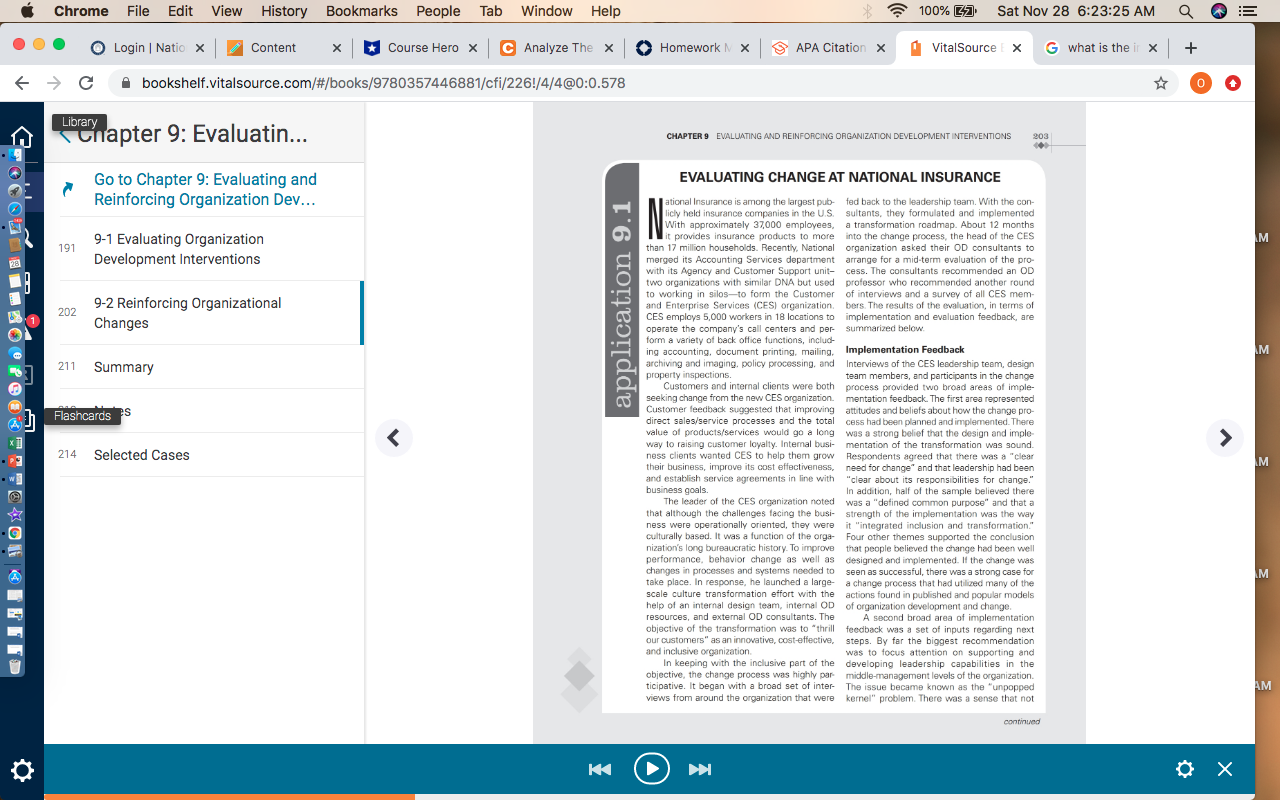Viewport: 1280px width, 800px height.
Task: Bookmark this page with the star icon
Action: (1161, 83)
